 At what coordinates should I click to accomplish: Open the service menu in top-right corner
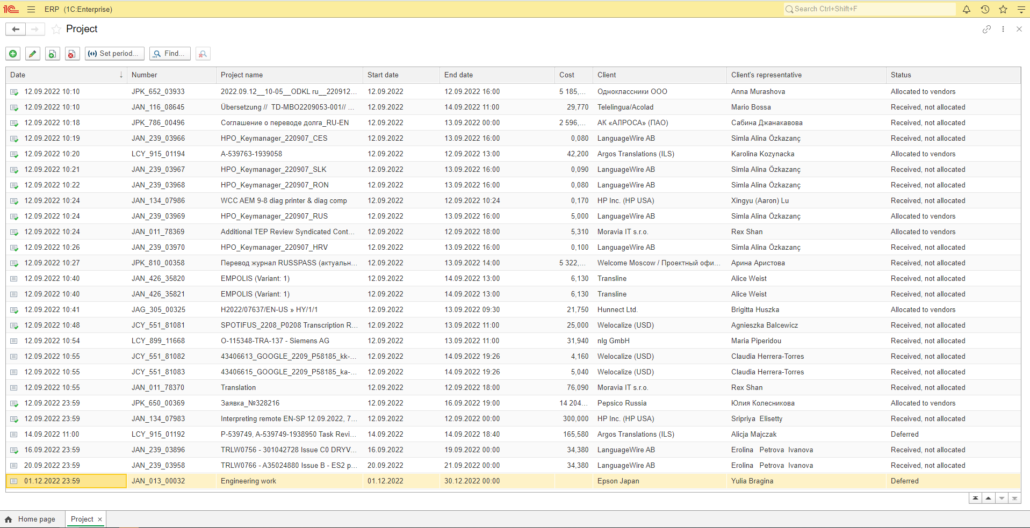1020,9
